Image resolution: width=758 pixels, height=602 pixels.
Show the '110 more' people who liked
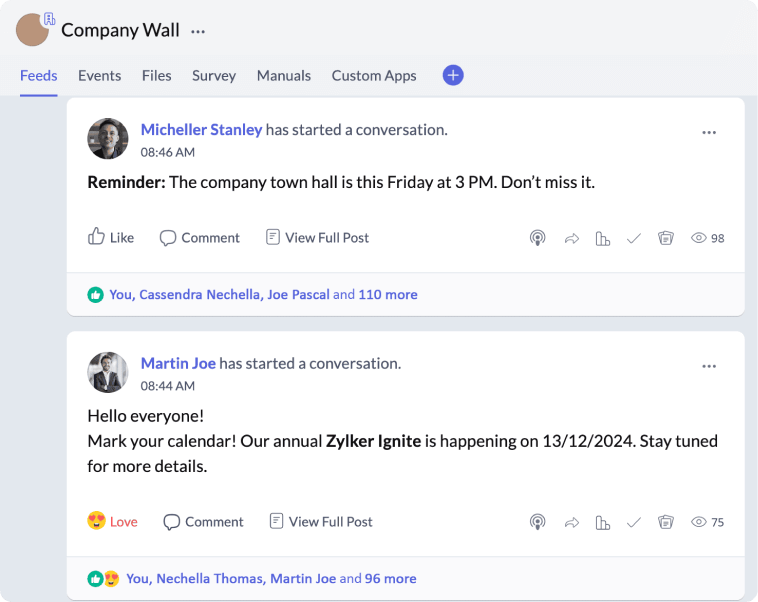pos(388,295)
